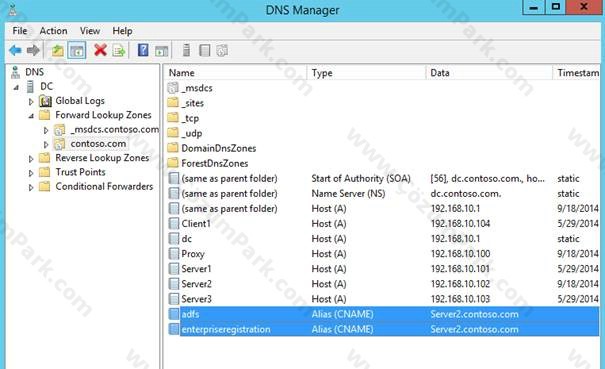Click the DC server icon in tree

30,86
